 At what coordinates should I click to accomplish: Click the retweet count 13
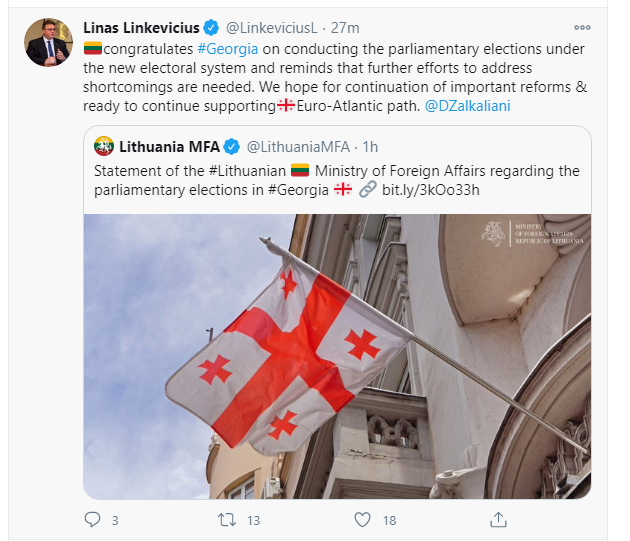click(254, 521)
